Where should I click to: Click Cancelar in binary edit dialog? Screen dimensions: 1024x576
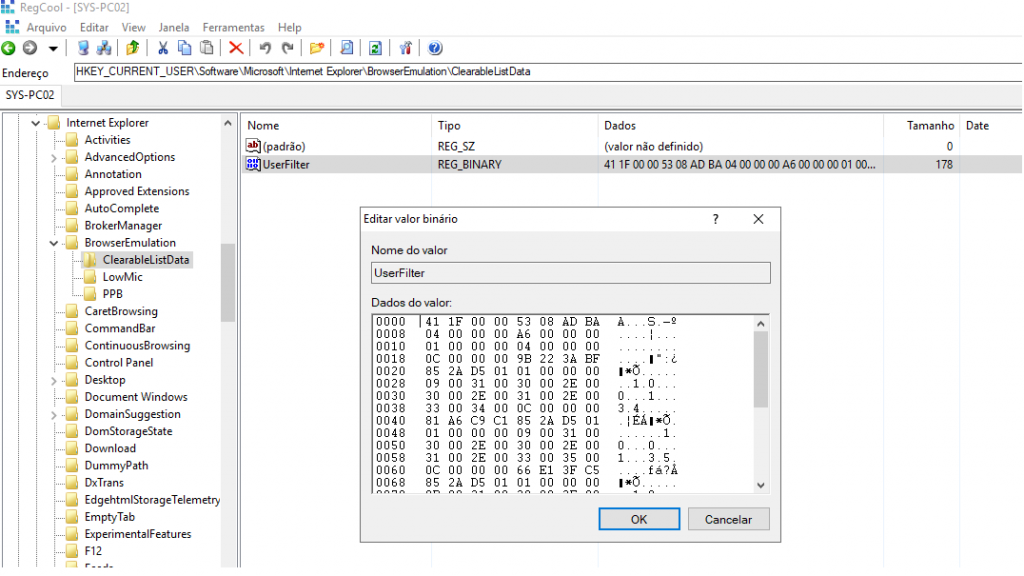(728, 519)
